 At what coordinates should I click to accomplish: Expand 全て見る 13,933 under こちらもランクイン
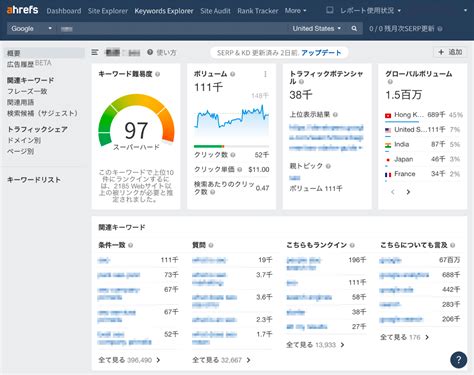315,345
